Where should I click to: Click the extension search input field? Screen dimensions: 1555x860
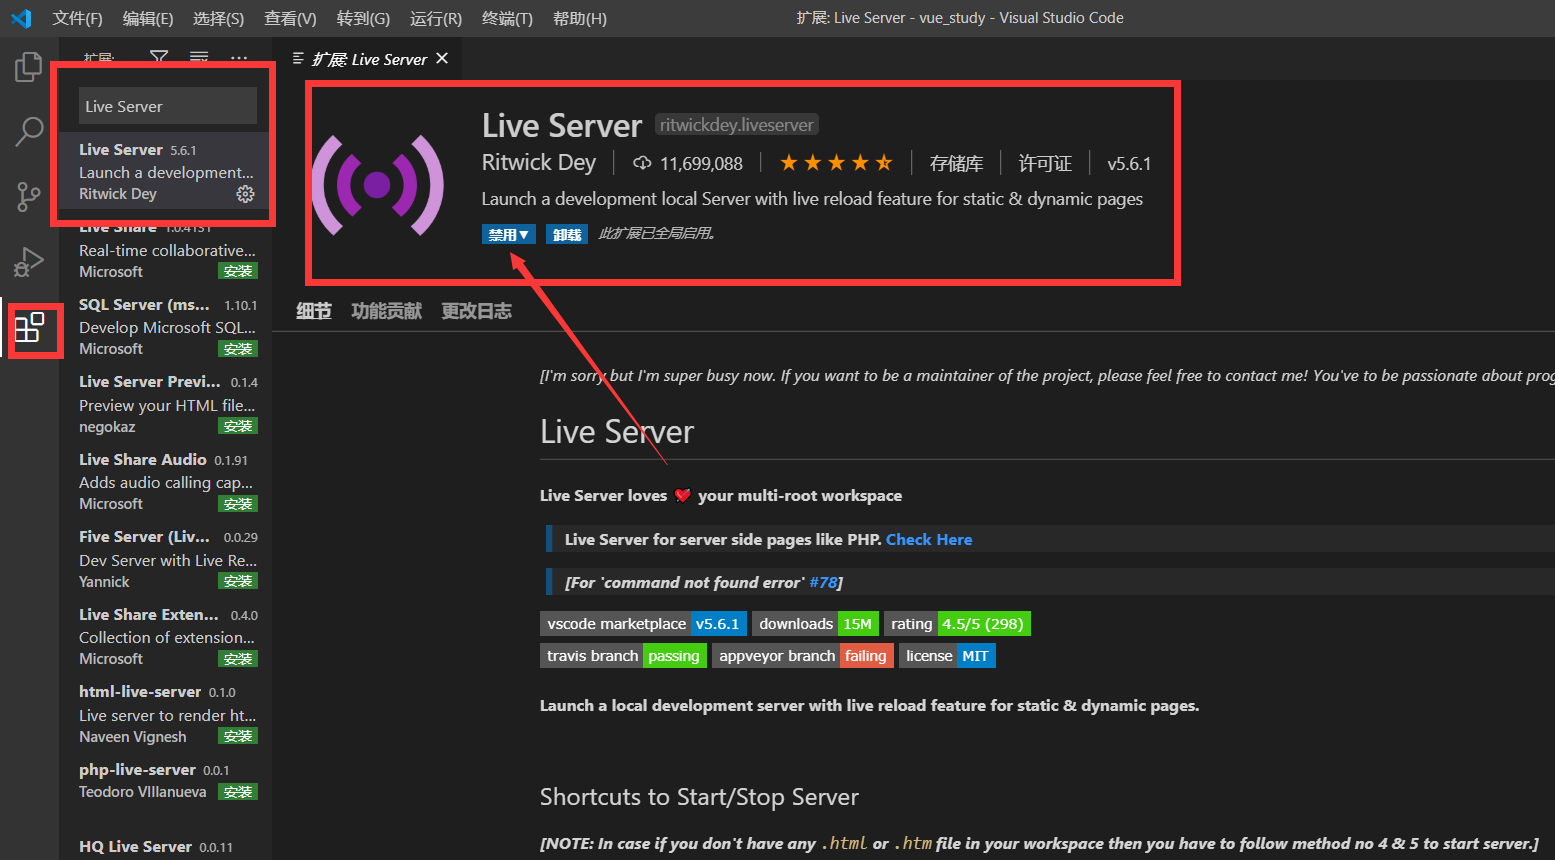pyautogui.click(x=167, y=105)
